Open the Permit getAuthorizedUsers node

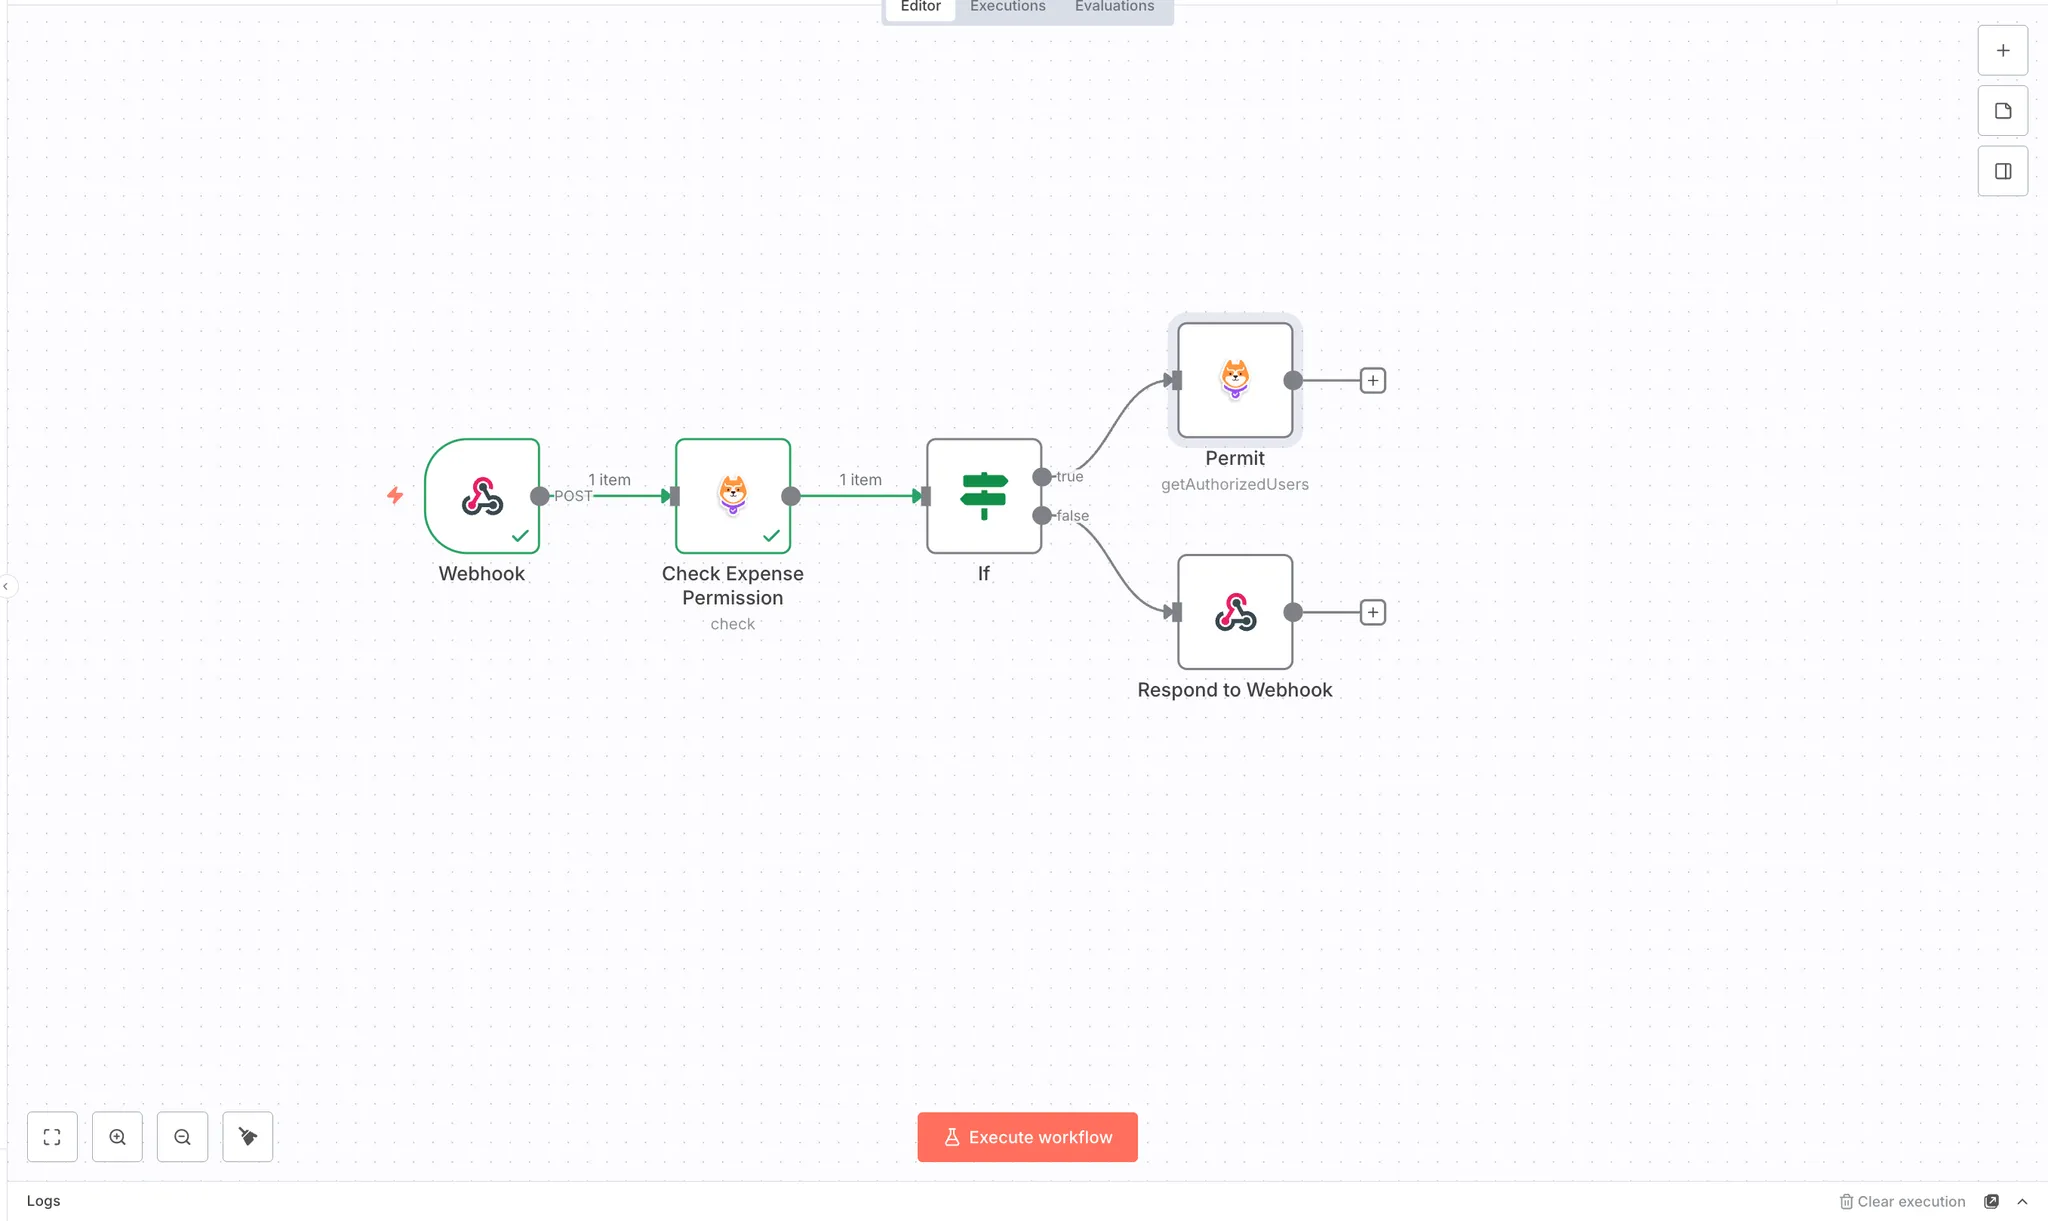pos(1234,380)
